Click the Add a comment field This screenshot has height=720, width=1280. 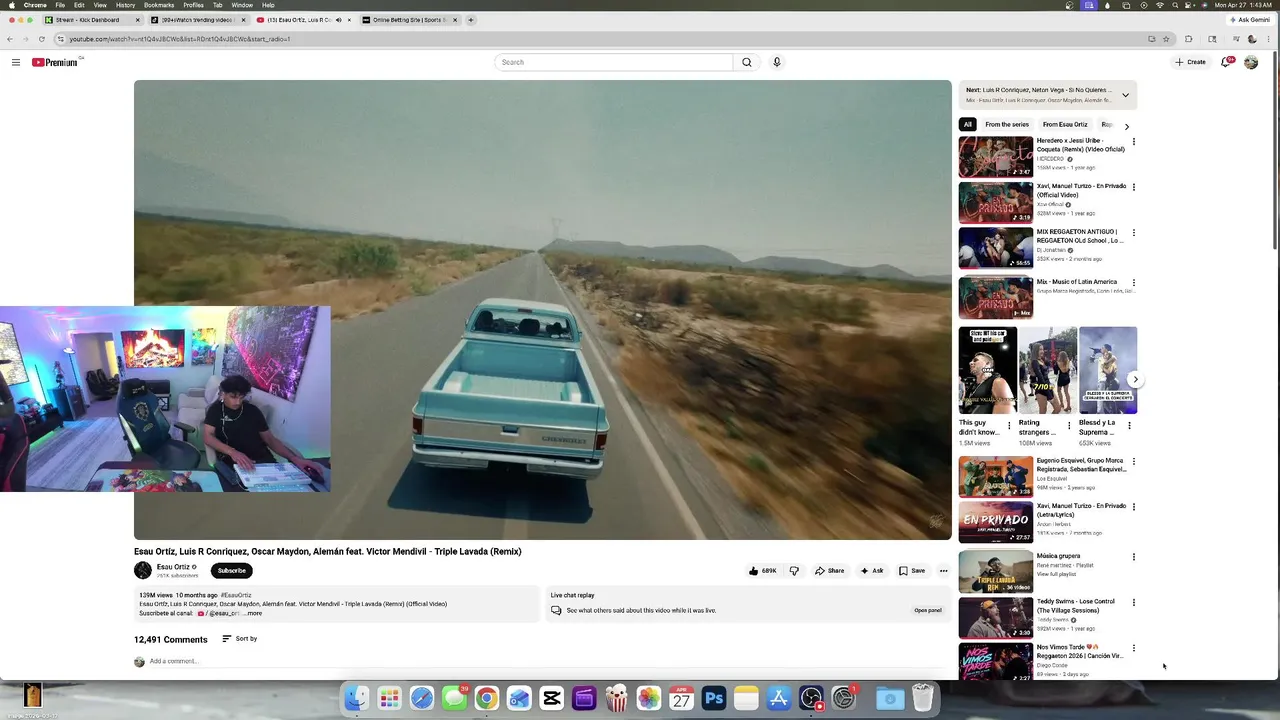click(548, 661)
